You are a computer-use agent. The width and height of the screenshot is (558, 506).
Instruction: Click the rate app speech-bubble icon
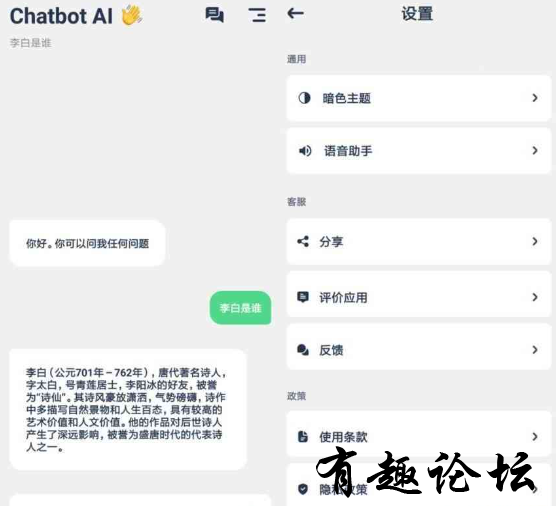pyautogui.click(x=303, y=297)
